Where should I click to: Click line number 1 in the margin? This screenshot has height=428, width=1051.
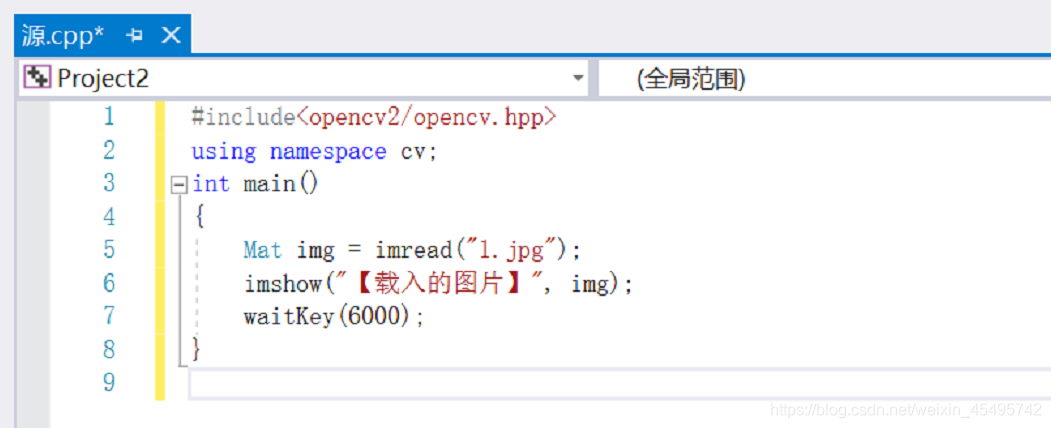pos(108,117)
